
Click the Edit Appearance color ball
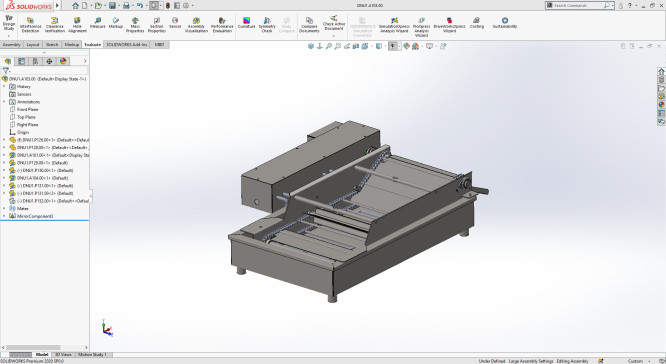(406, 46)
